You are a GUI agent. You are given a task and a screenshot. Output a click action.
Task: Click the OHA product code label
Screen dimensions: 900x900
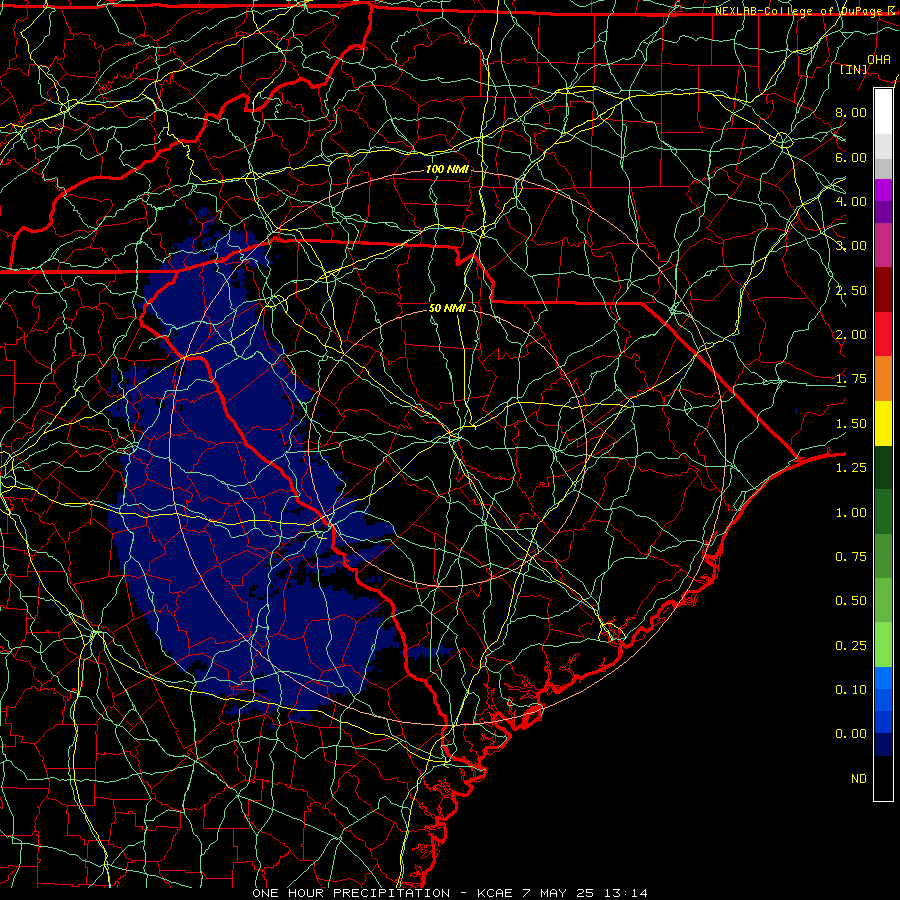879,59
